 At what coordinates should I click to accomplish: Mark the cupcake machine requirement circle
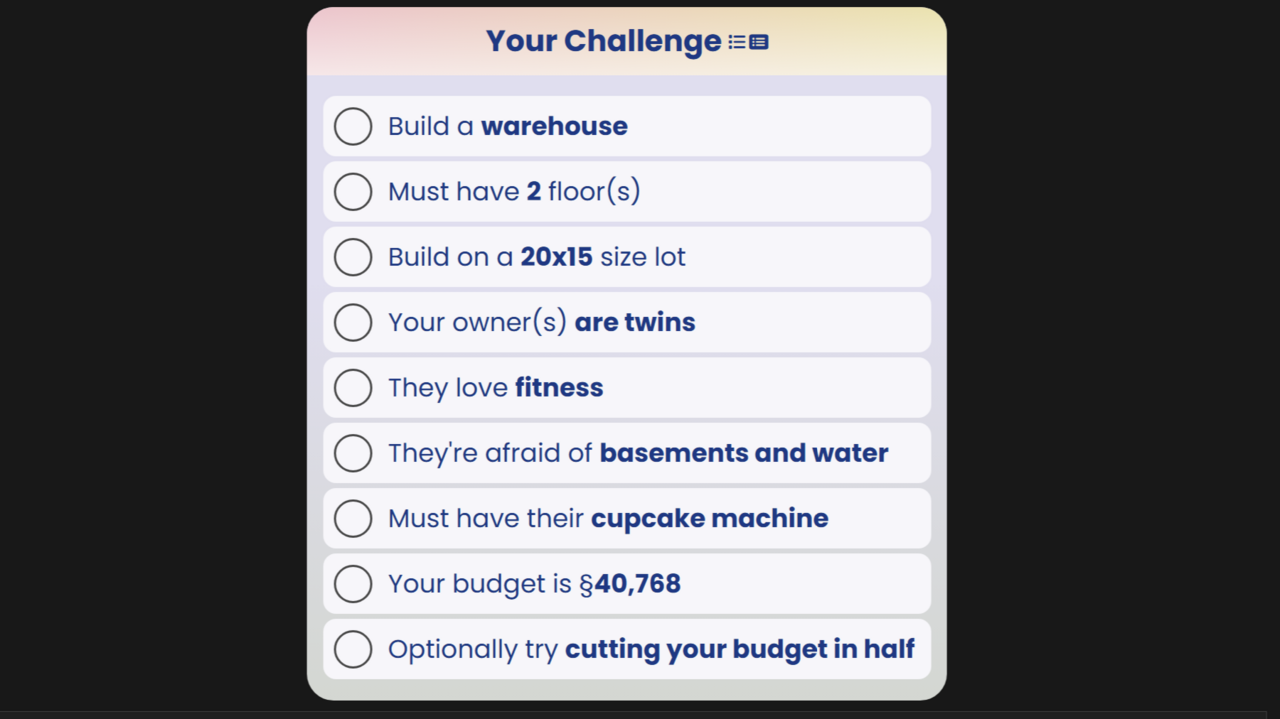click(x=353, y=518)
